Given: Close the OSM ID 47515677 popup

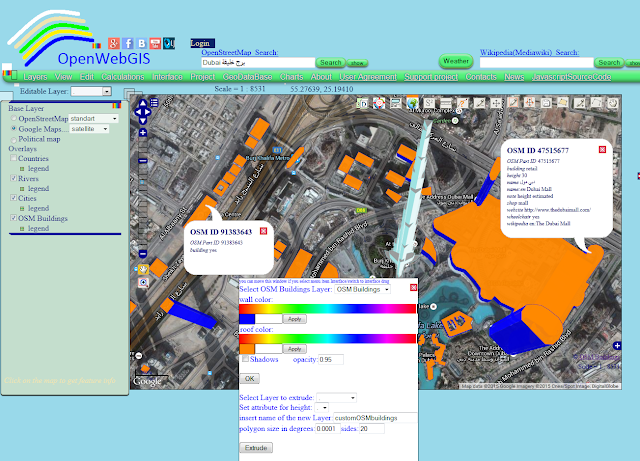Looking at the screenshot, I should pyautogui.click(x=602, y=149).
